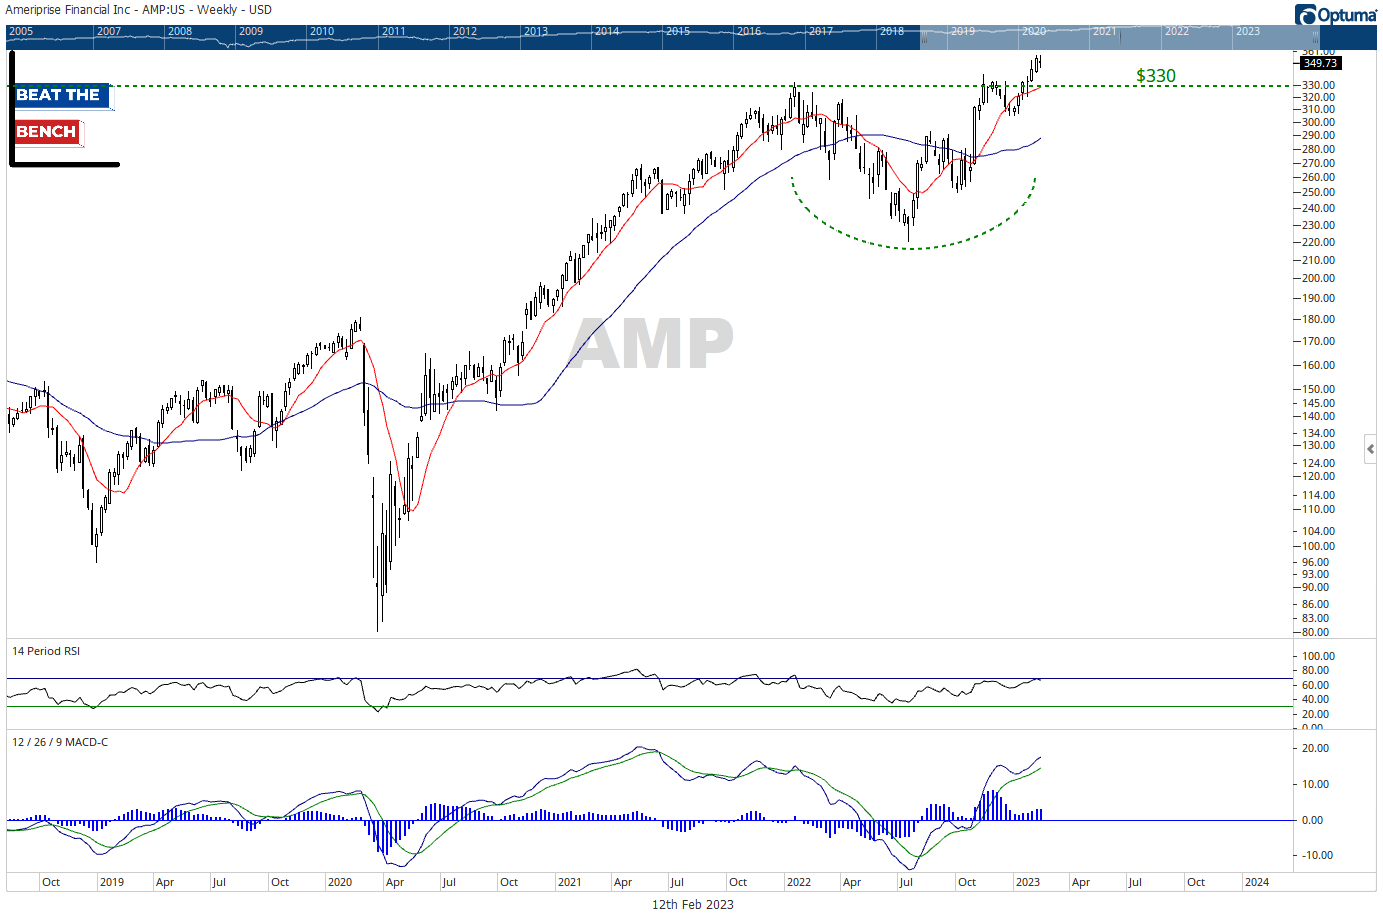Jump to 2014 in the top navigator
1383x924 pixels.
click(607, 31)
